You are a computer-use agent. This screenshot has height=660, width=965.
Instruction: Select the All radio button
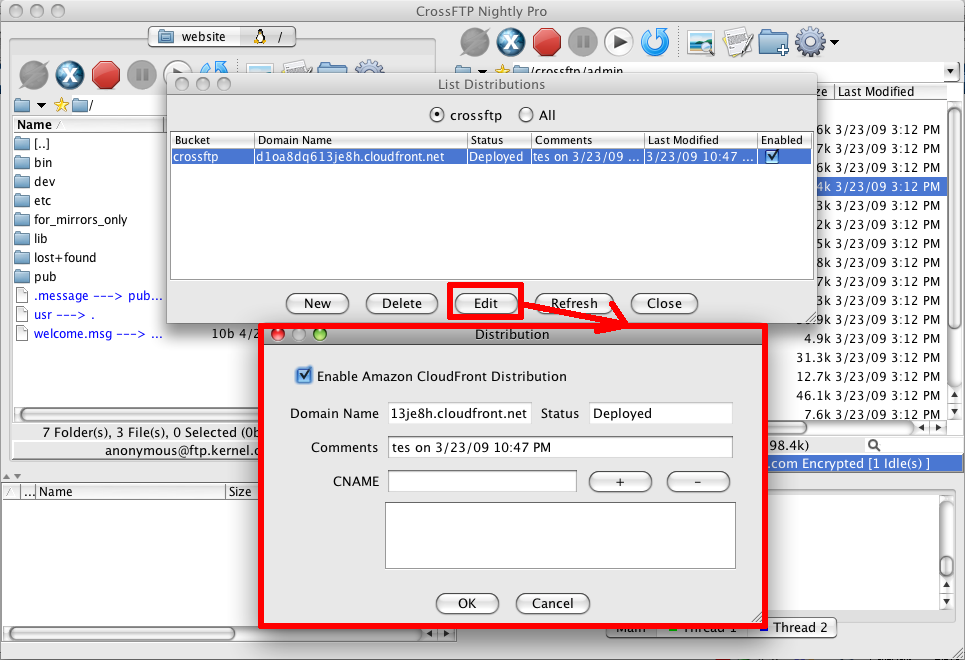tap(526, 115)
